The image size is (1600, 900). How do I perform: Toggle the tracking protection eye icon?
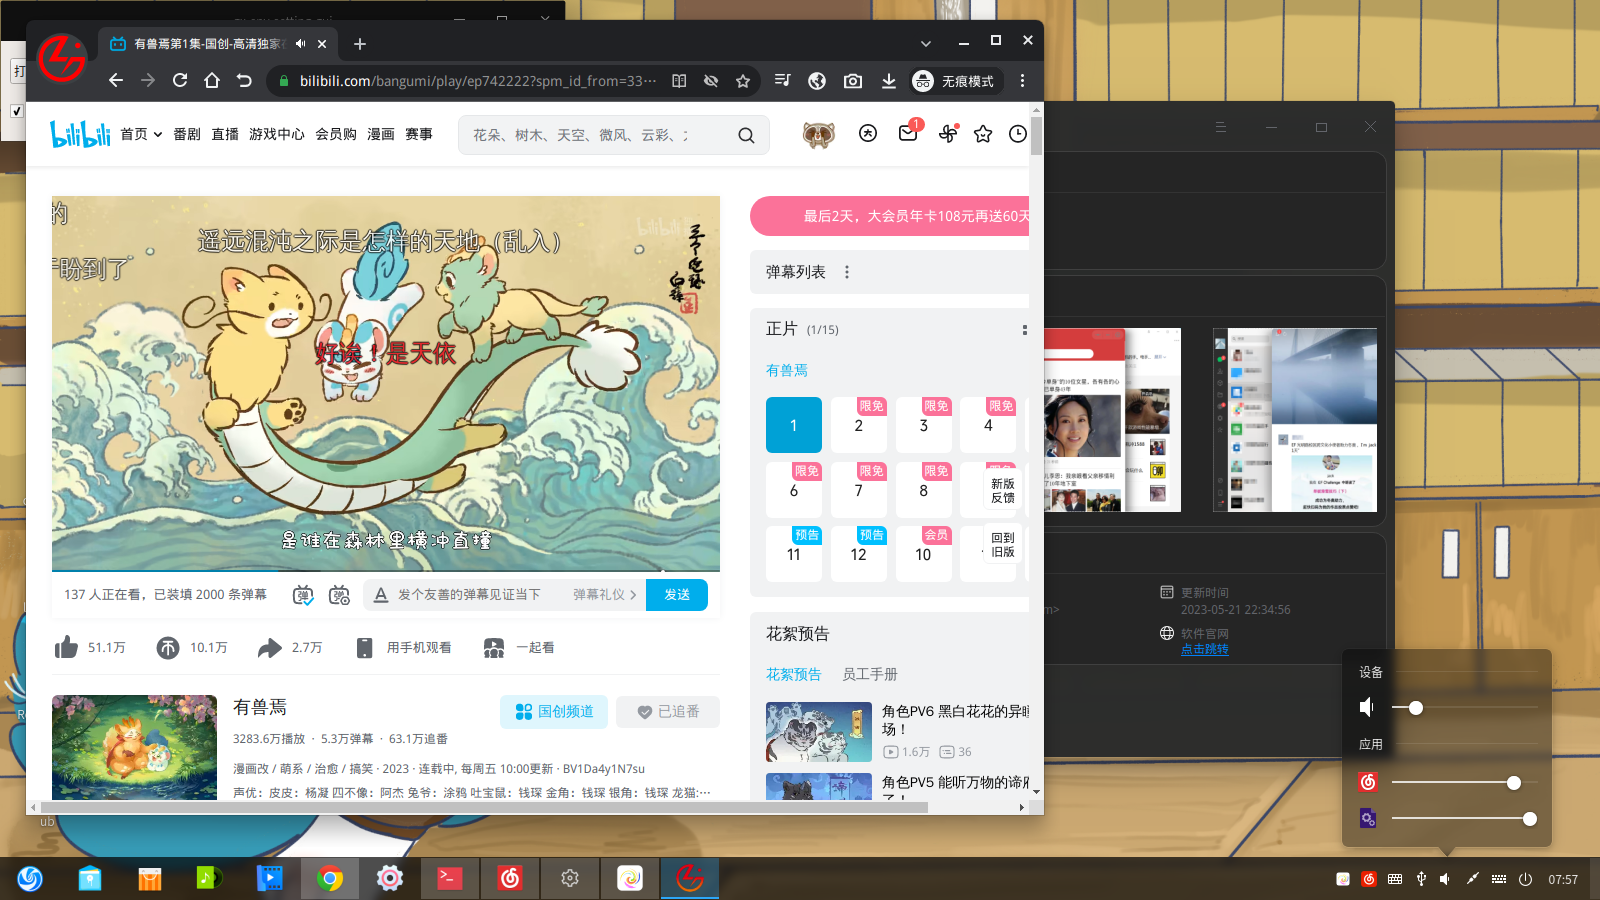click(x=711, y=81)
